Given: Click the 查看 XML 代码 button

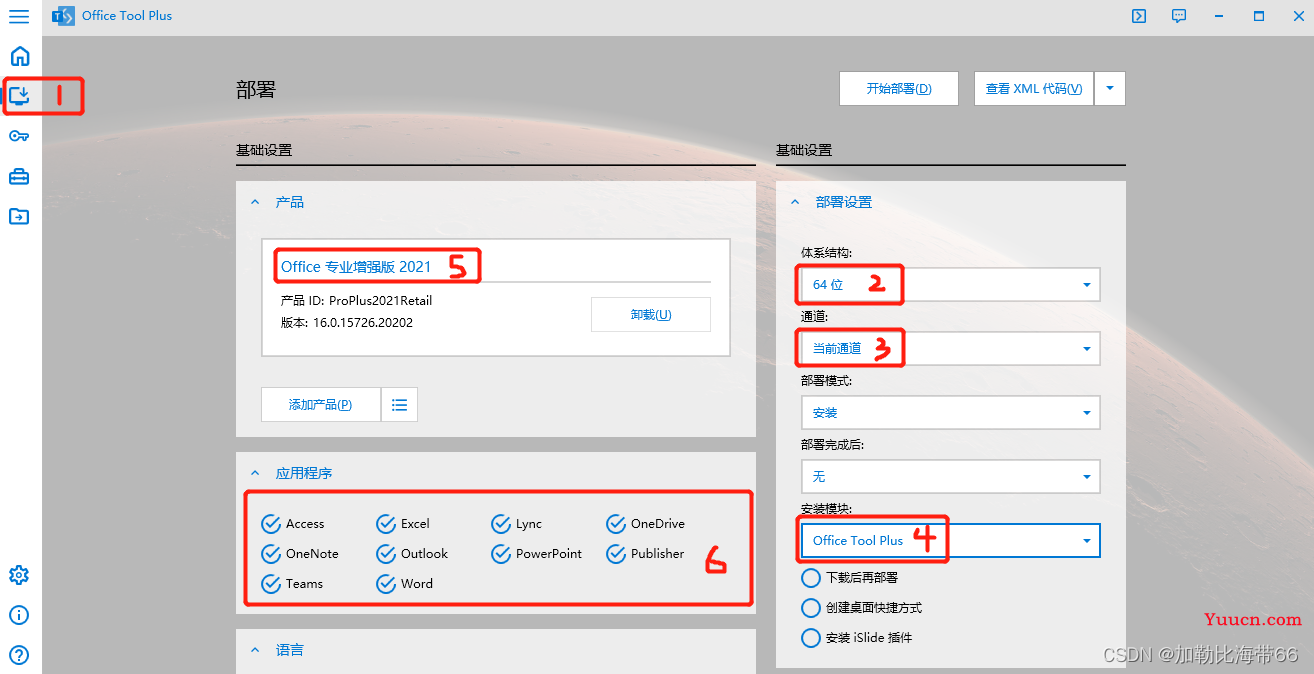Looking at the screenshot, I should pyautogui.click(x=1034, y=89).
